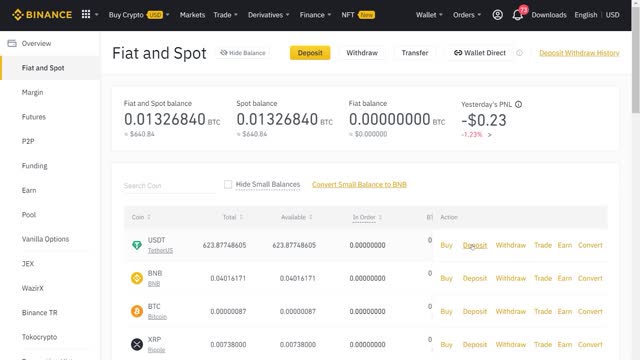
Task: Click the top Withdraw button
Action: [362, 53]
